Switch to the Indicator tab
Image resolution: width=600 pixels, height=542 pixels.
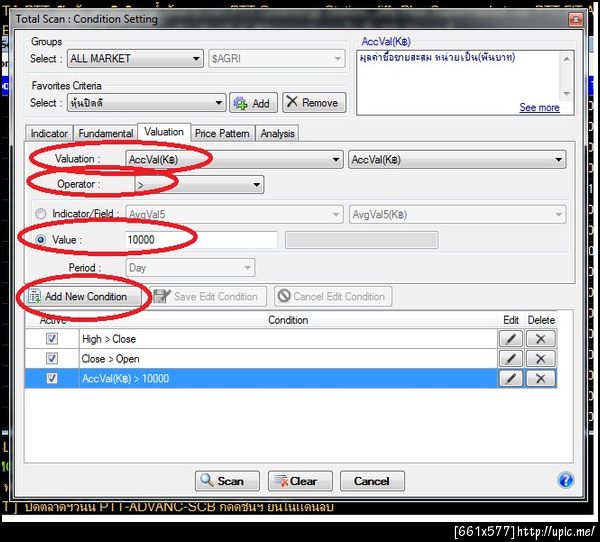49,134
